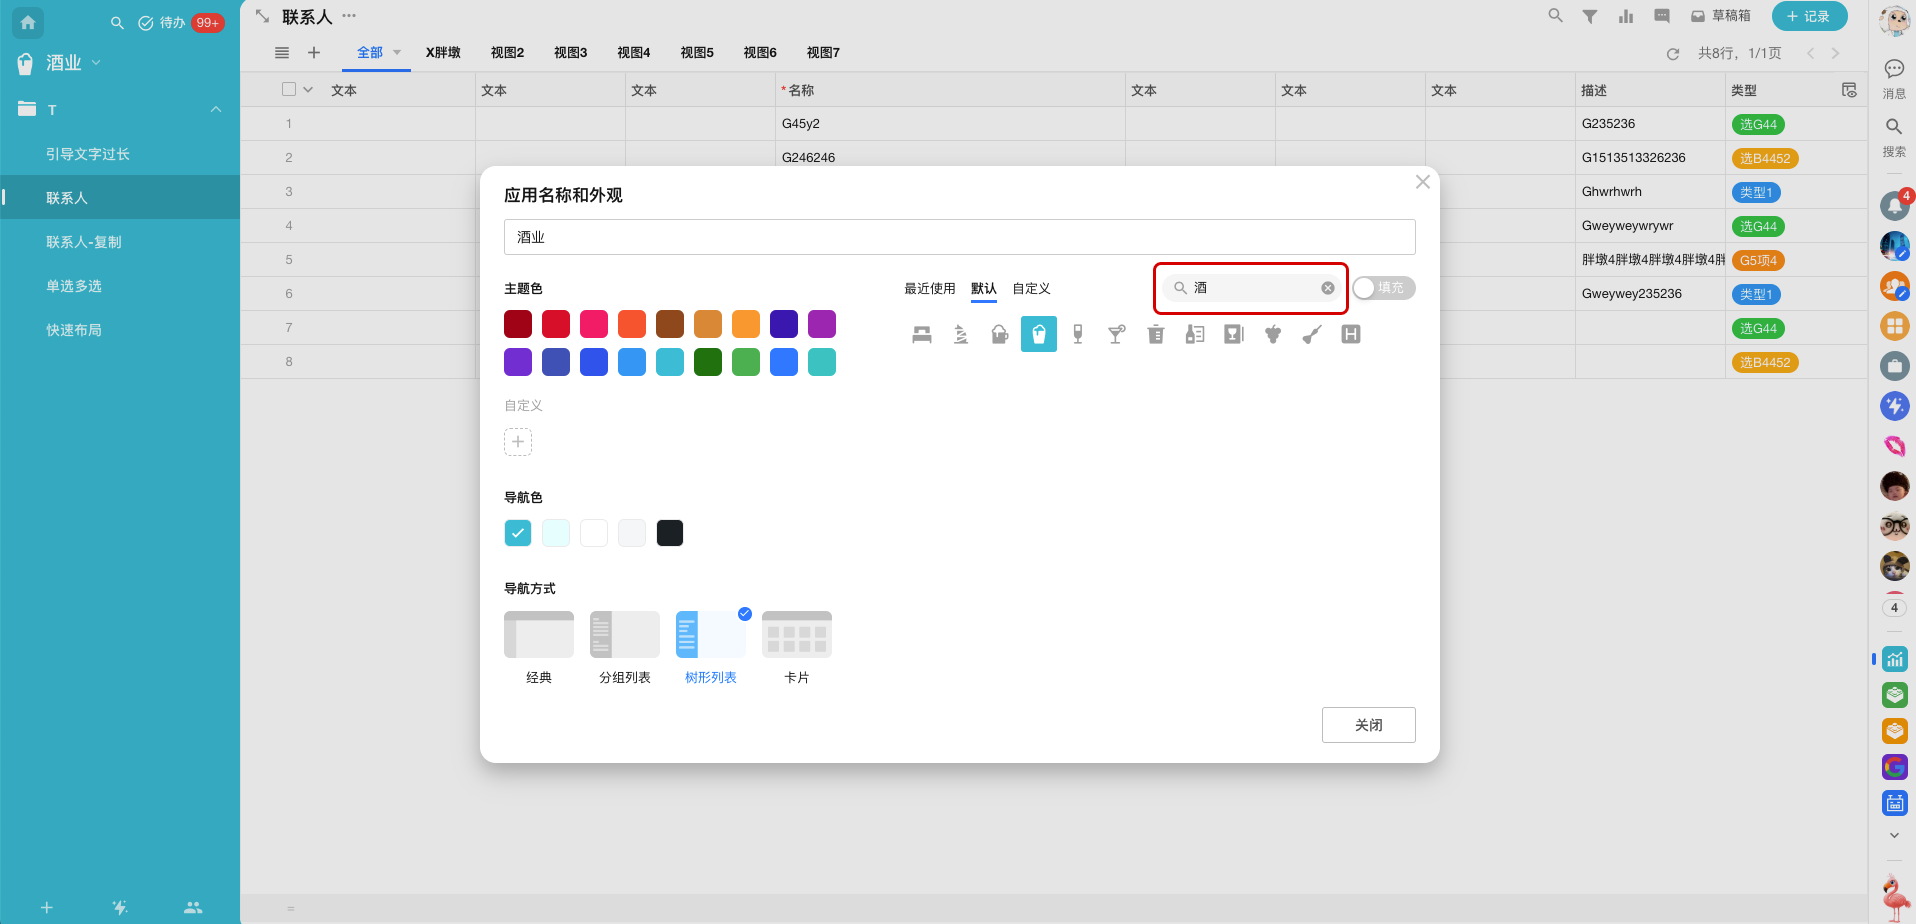Screen dimensions: 1916x924
Task: Choose the cocktail martini glass icon
Action: coord(1116,335)
